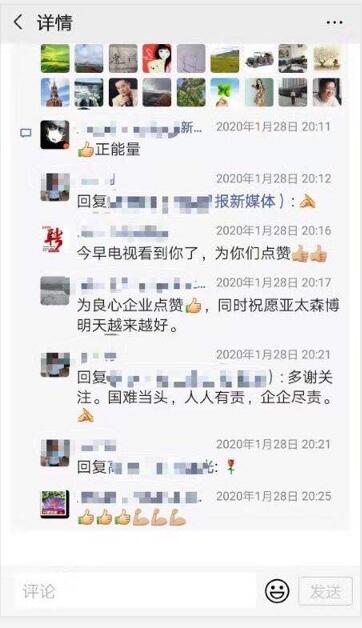The width and height of the screenshot is (362, 628).
Task: Tap the 今早电视看到你了 comment
Action: (202, 253)
